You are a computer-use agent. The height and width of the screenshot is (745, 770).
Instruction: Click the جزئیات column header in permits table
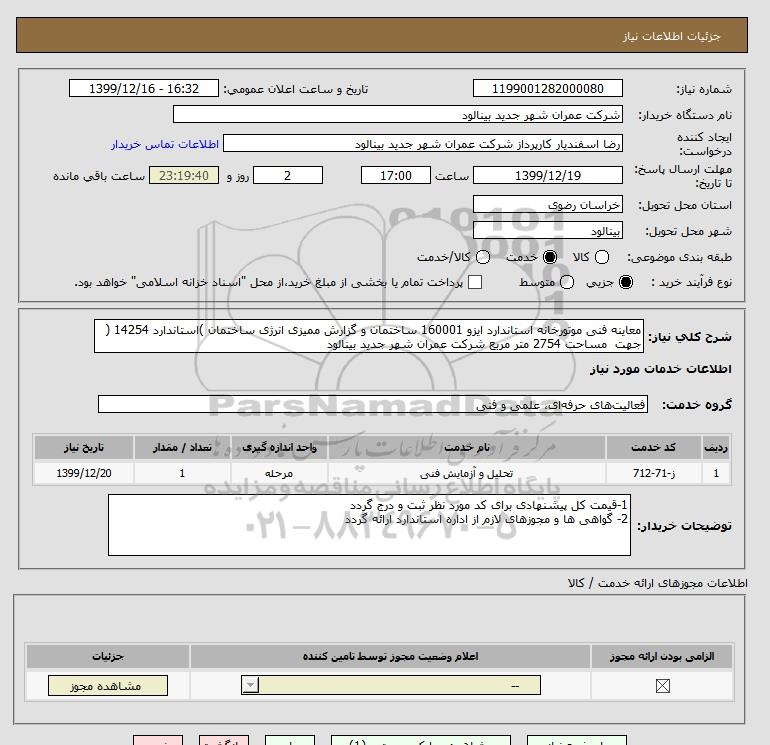point(108,656)
